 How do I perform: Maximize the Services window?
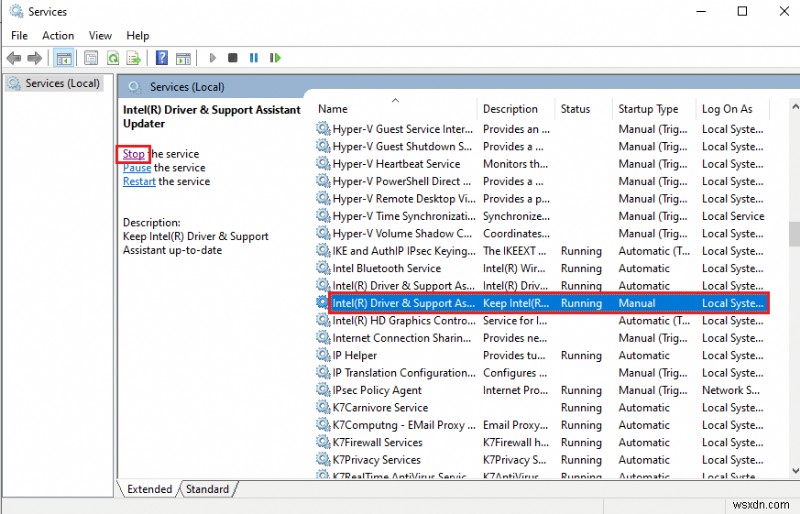click(x=742, y=11)
